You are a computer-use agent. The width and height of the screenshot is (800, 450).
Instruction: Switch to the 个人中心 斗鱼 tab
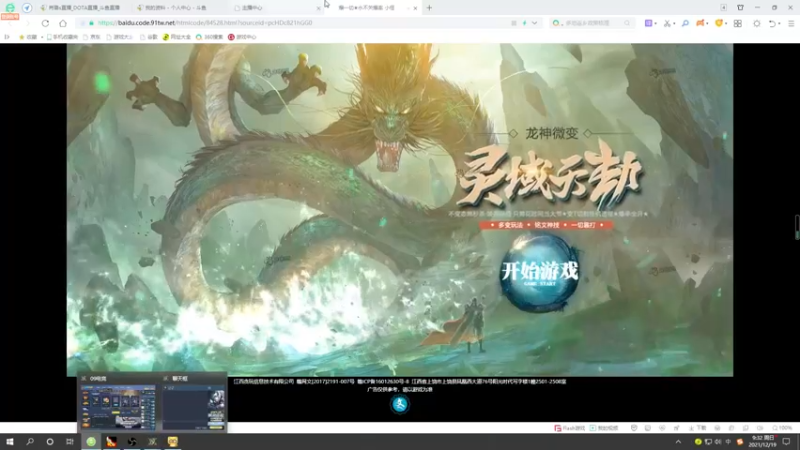tap(176, 8)
